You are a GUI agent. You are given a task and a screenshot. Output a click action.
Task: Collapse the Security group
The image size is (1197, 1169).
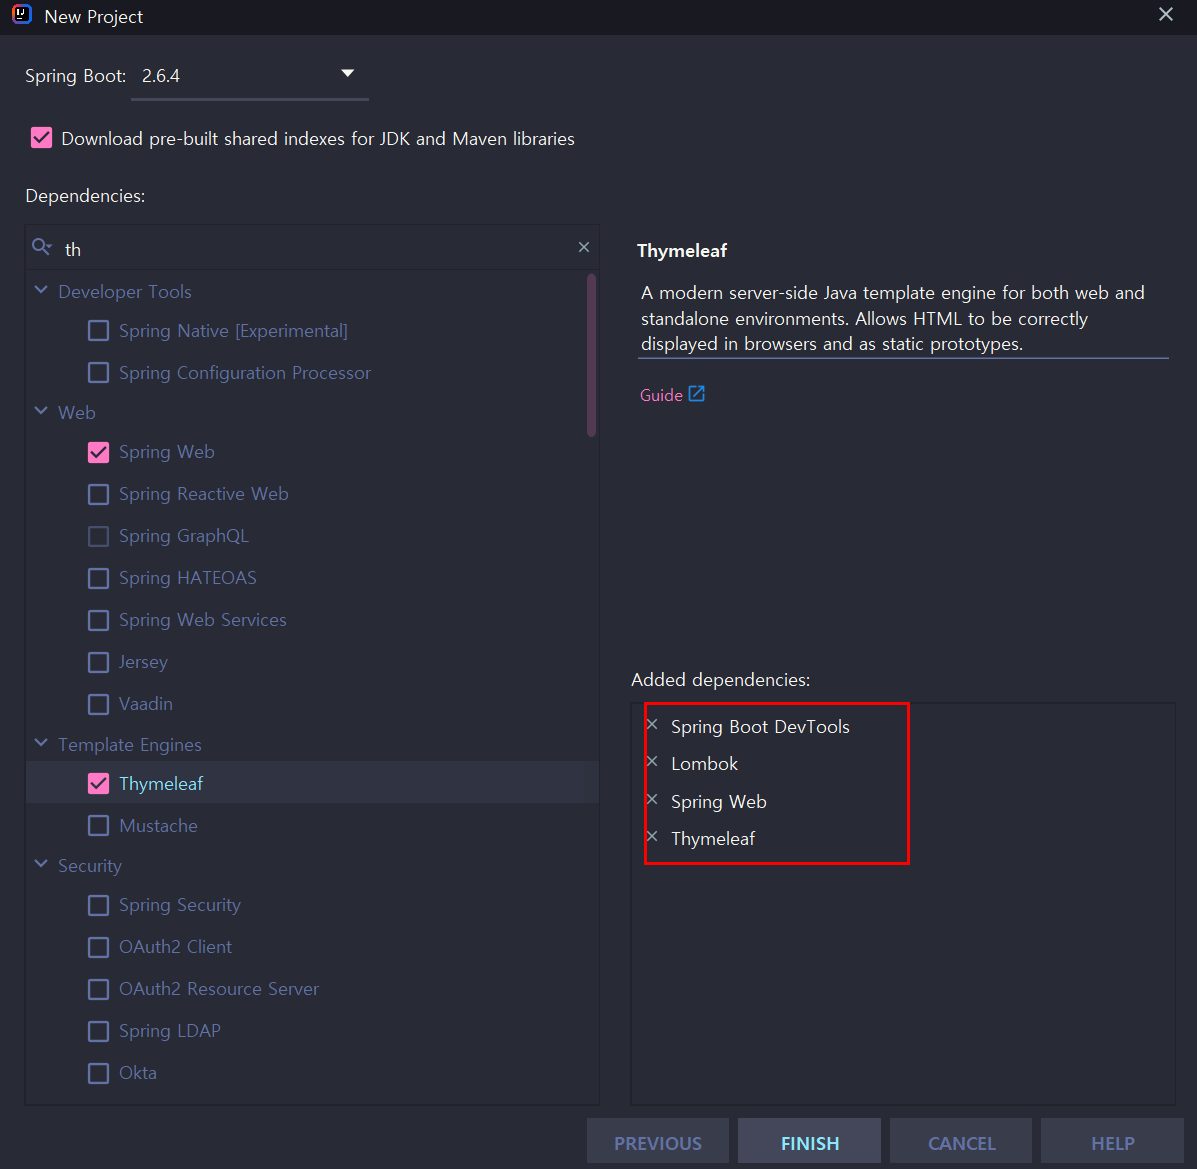tap(41, 864)
